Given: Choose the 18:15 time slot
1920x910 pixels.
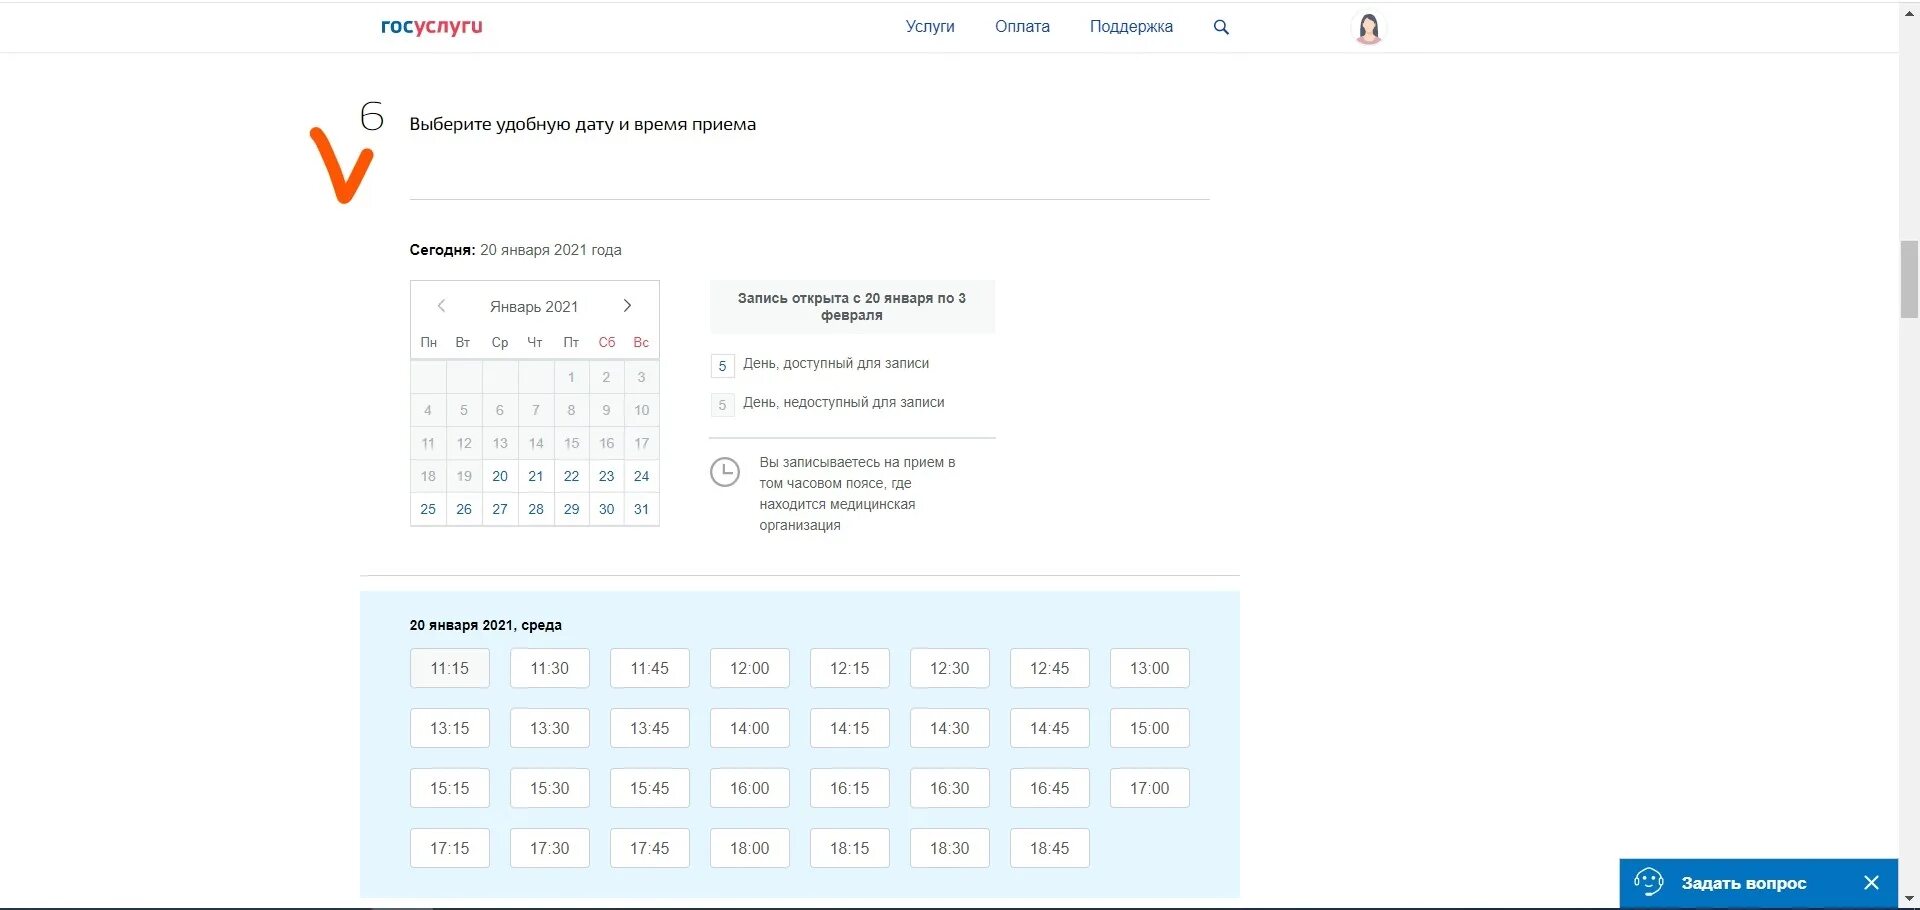Looking at the screenshot, I should [850, 848].
